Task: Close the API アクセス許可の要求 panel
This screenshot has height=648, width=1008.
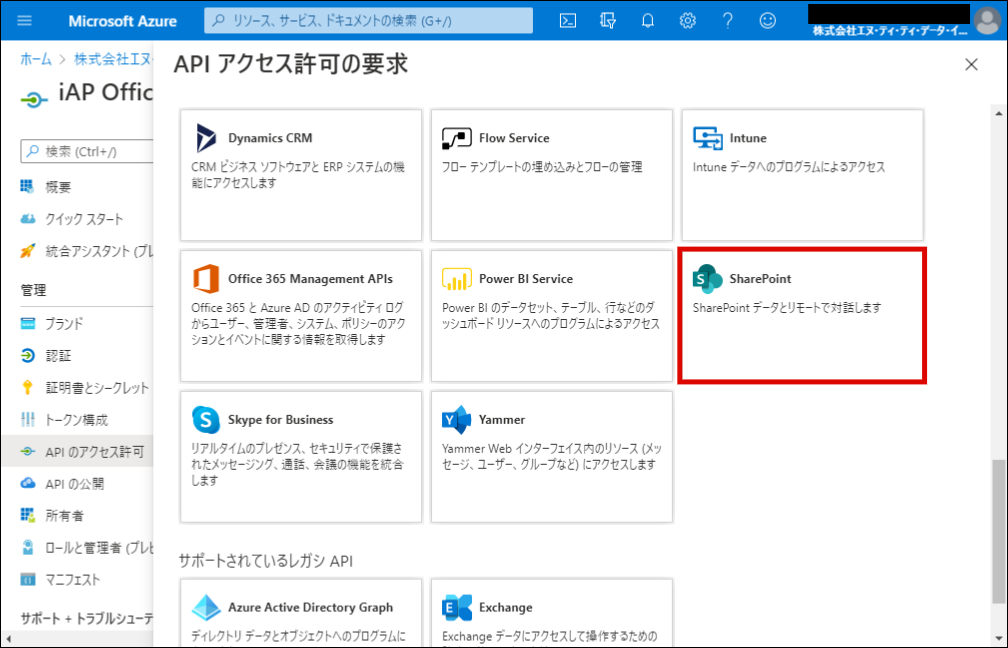Action: point(971,64)
